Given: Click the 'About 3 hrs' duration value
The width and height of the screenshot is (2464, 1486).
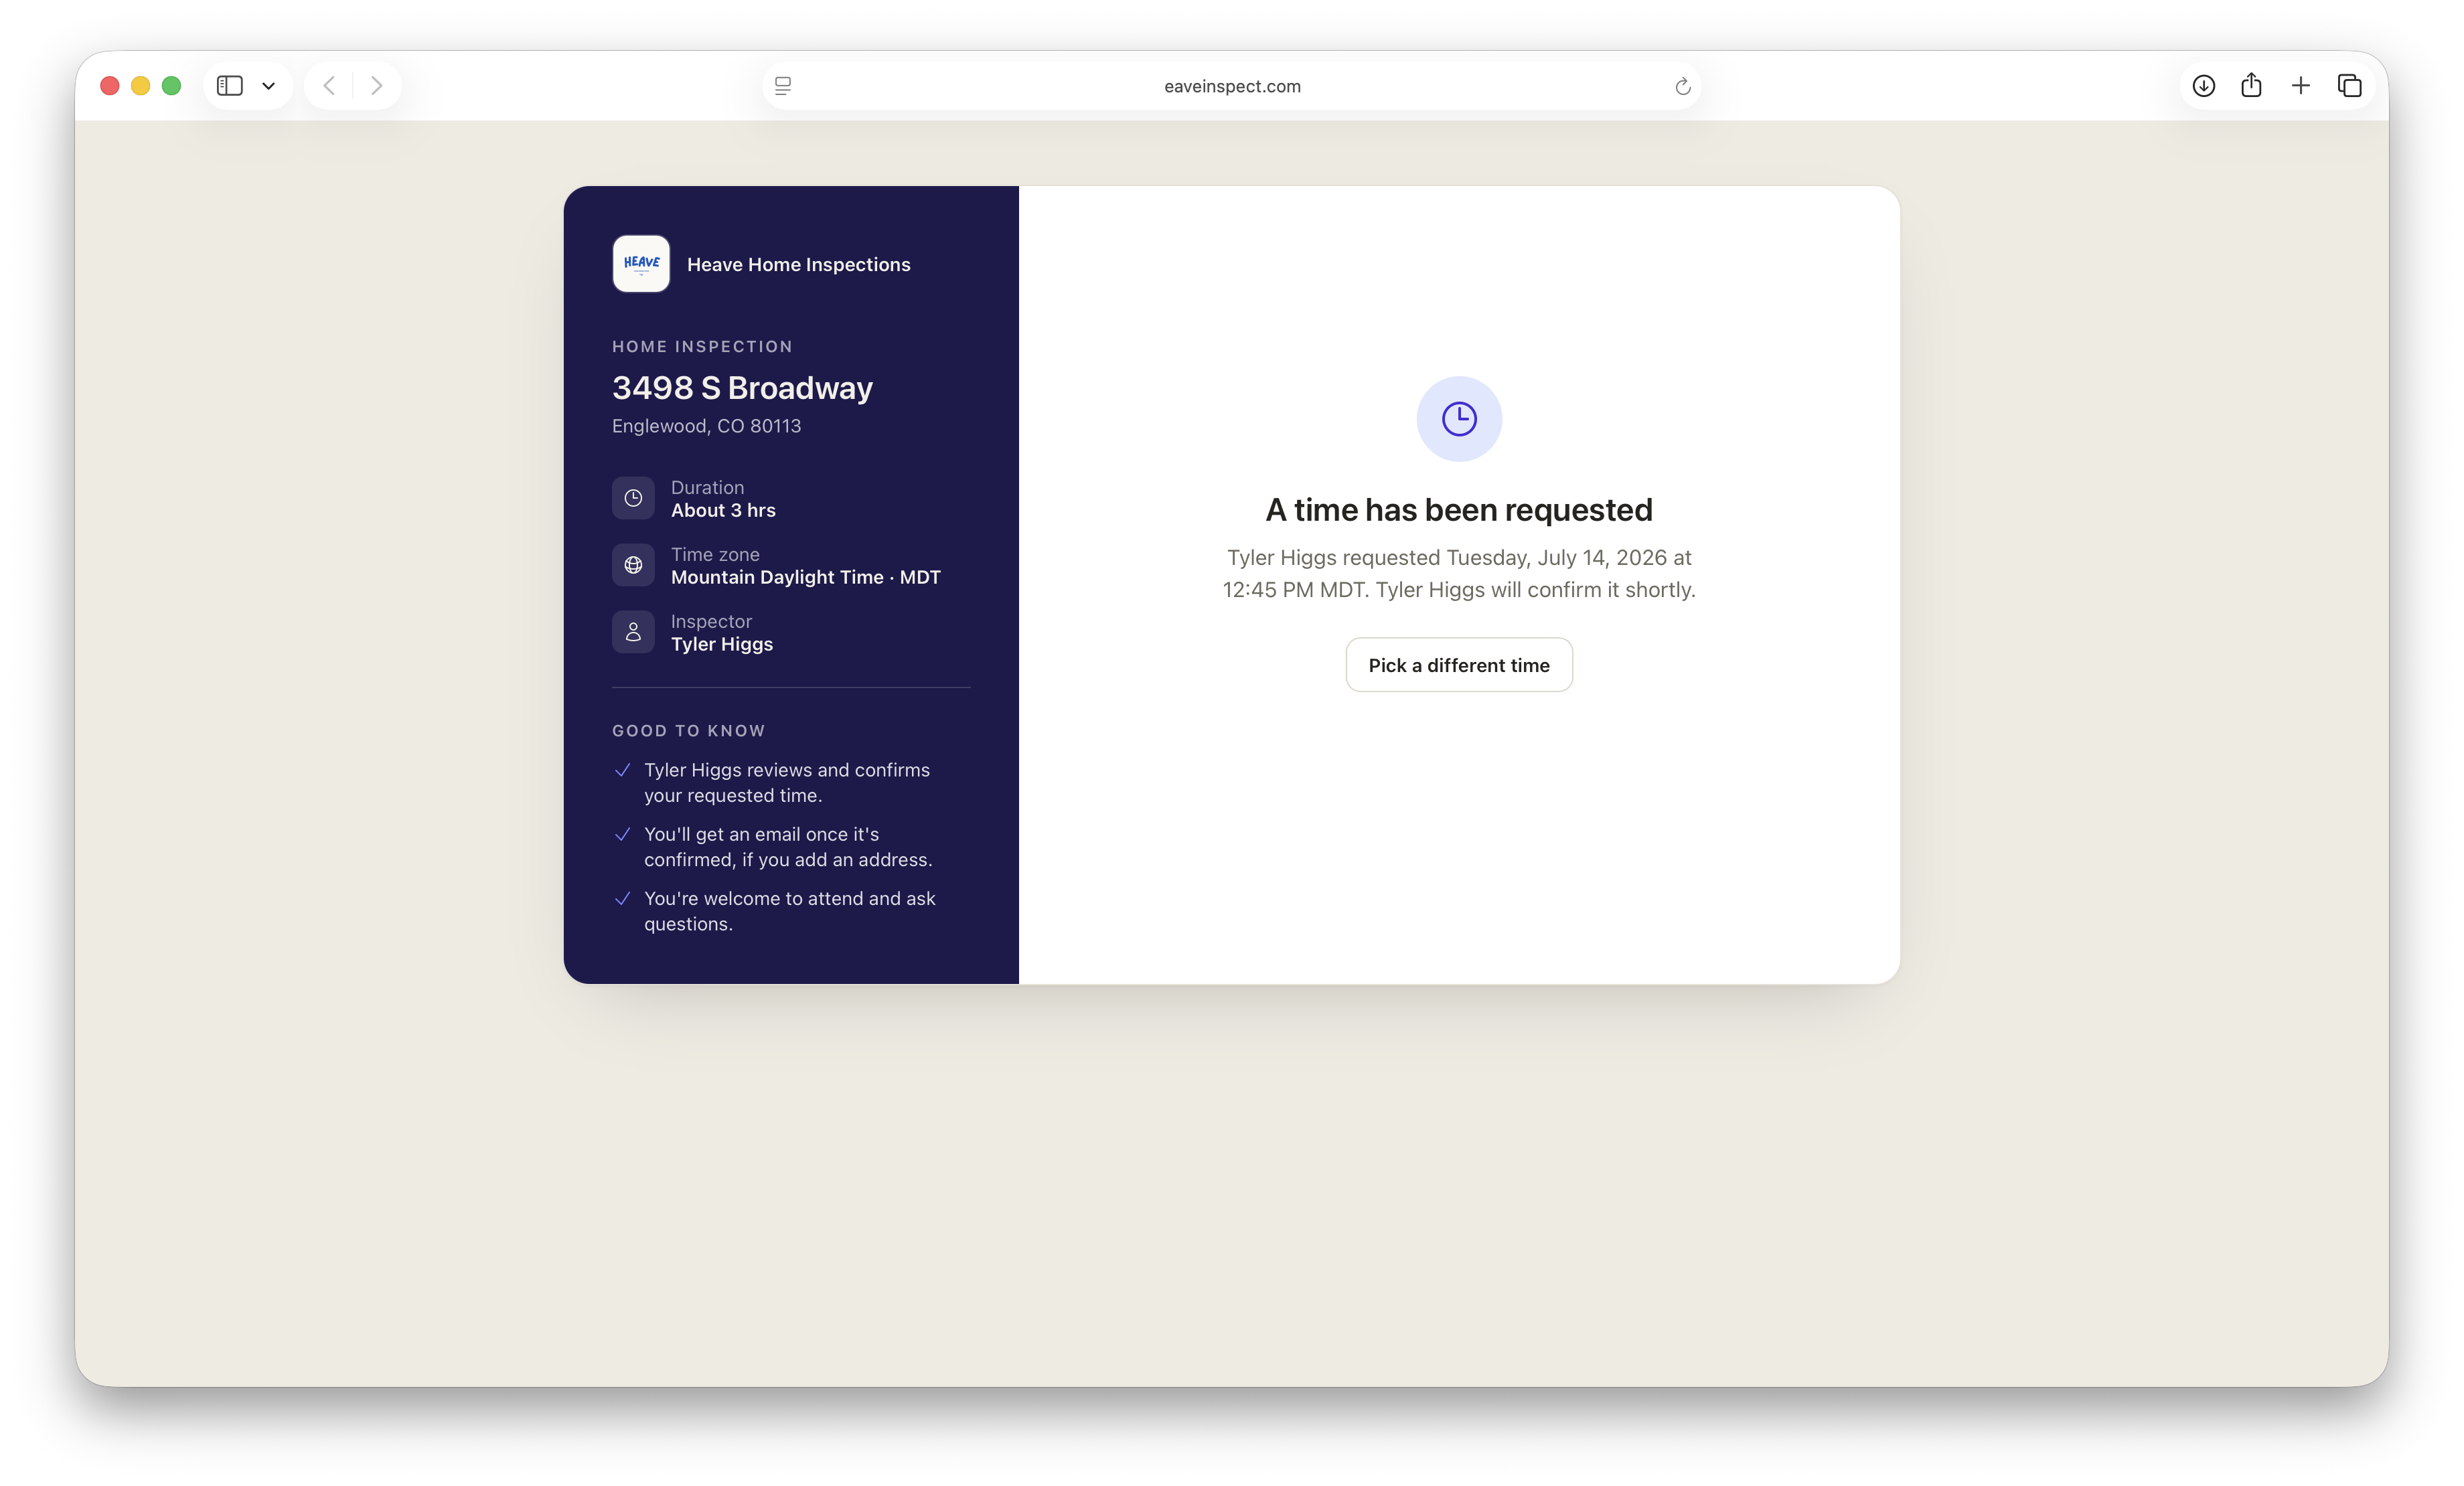Looking at the screenshot, I should [x=723, y=510].
